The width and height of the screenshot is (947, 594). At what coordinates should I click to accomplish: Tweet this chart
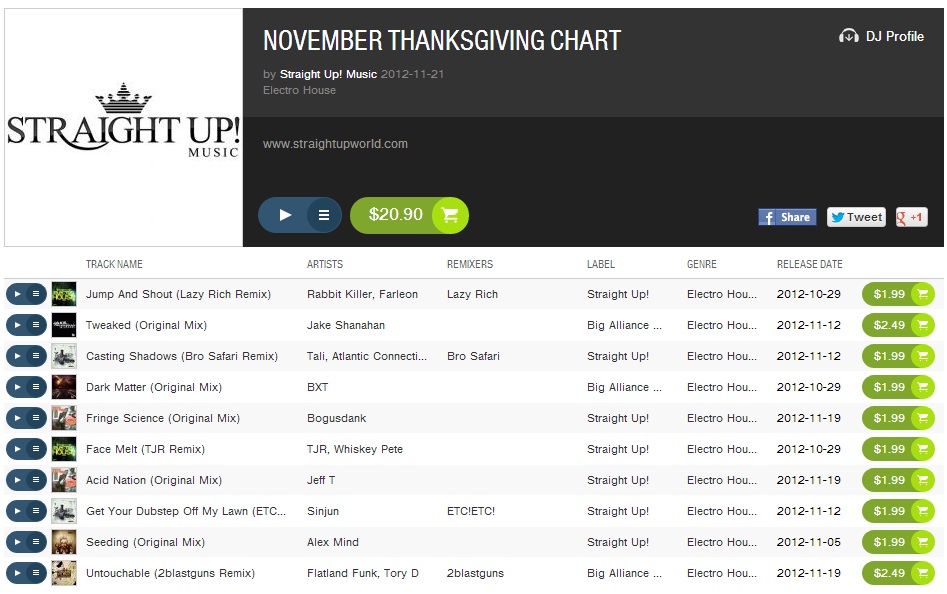[x=856, y=217]
